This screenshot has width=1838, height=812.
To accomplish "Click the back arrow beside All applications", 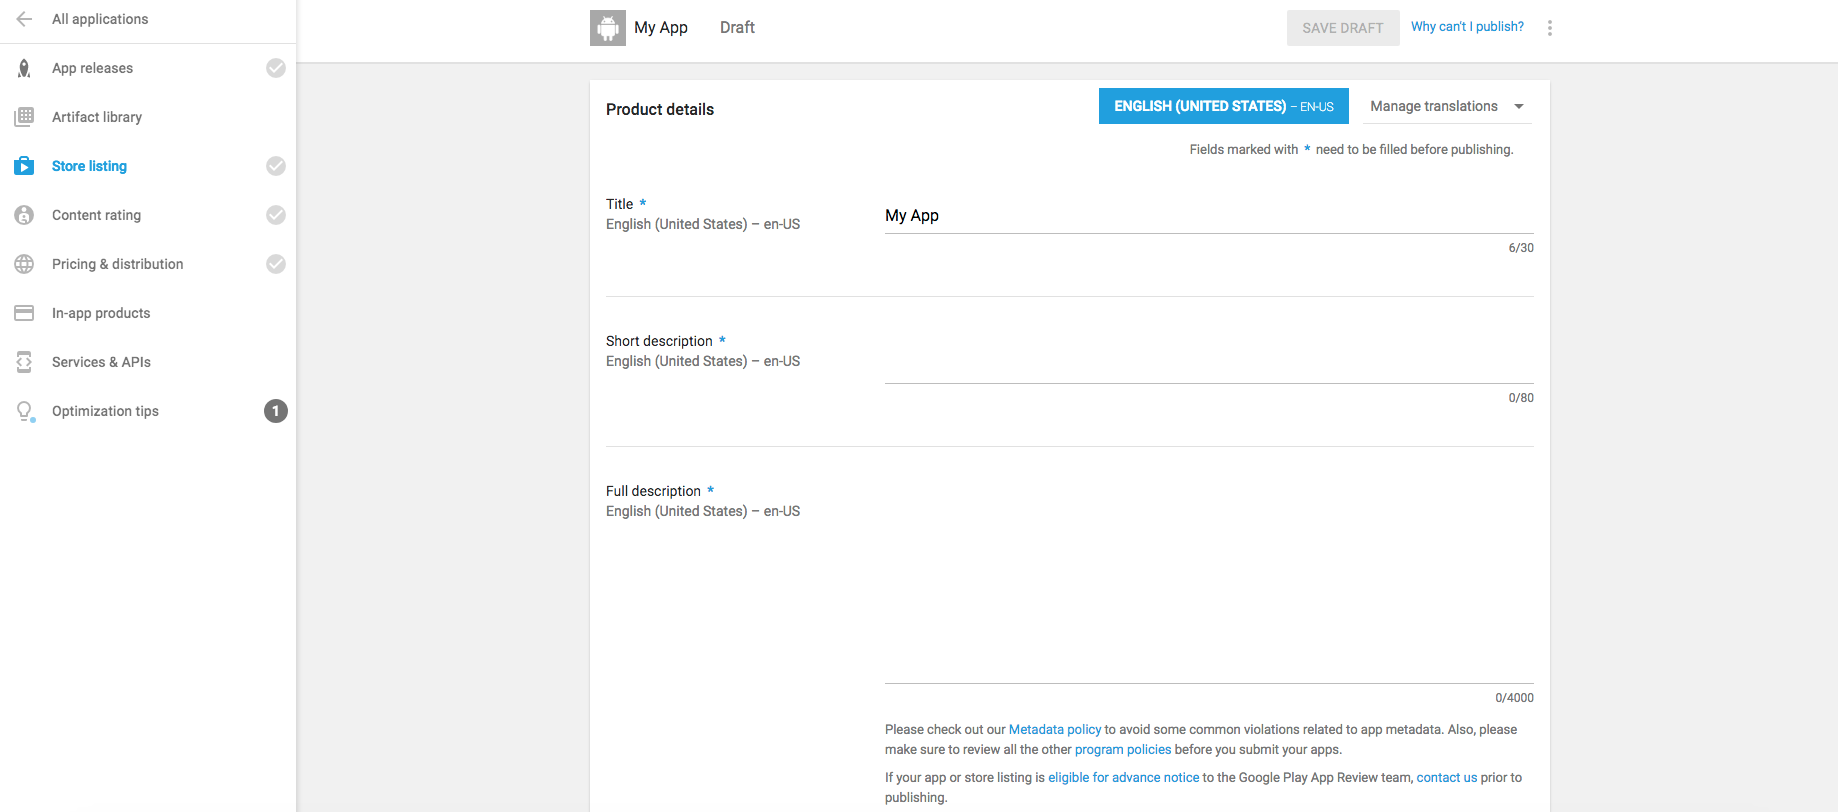I will [24, 19].
